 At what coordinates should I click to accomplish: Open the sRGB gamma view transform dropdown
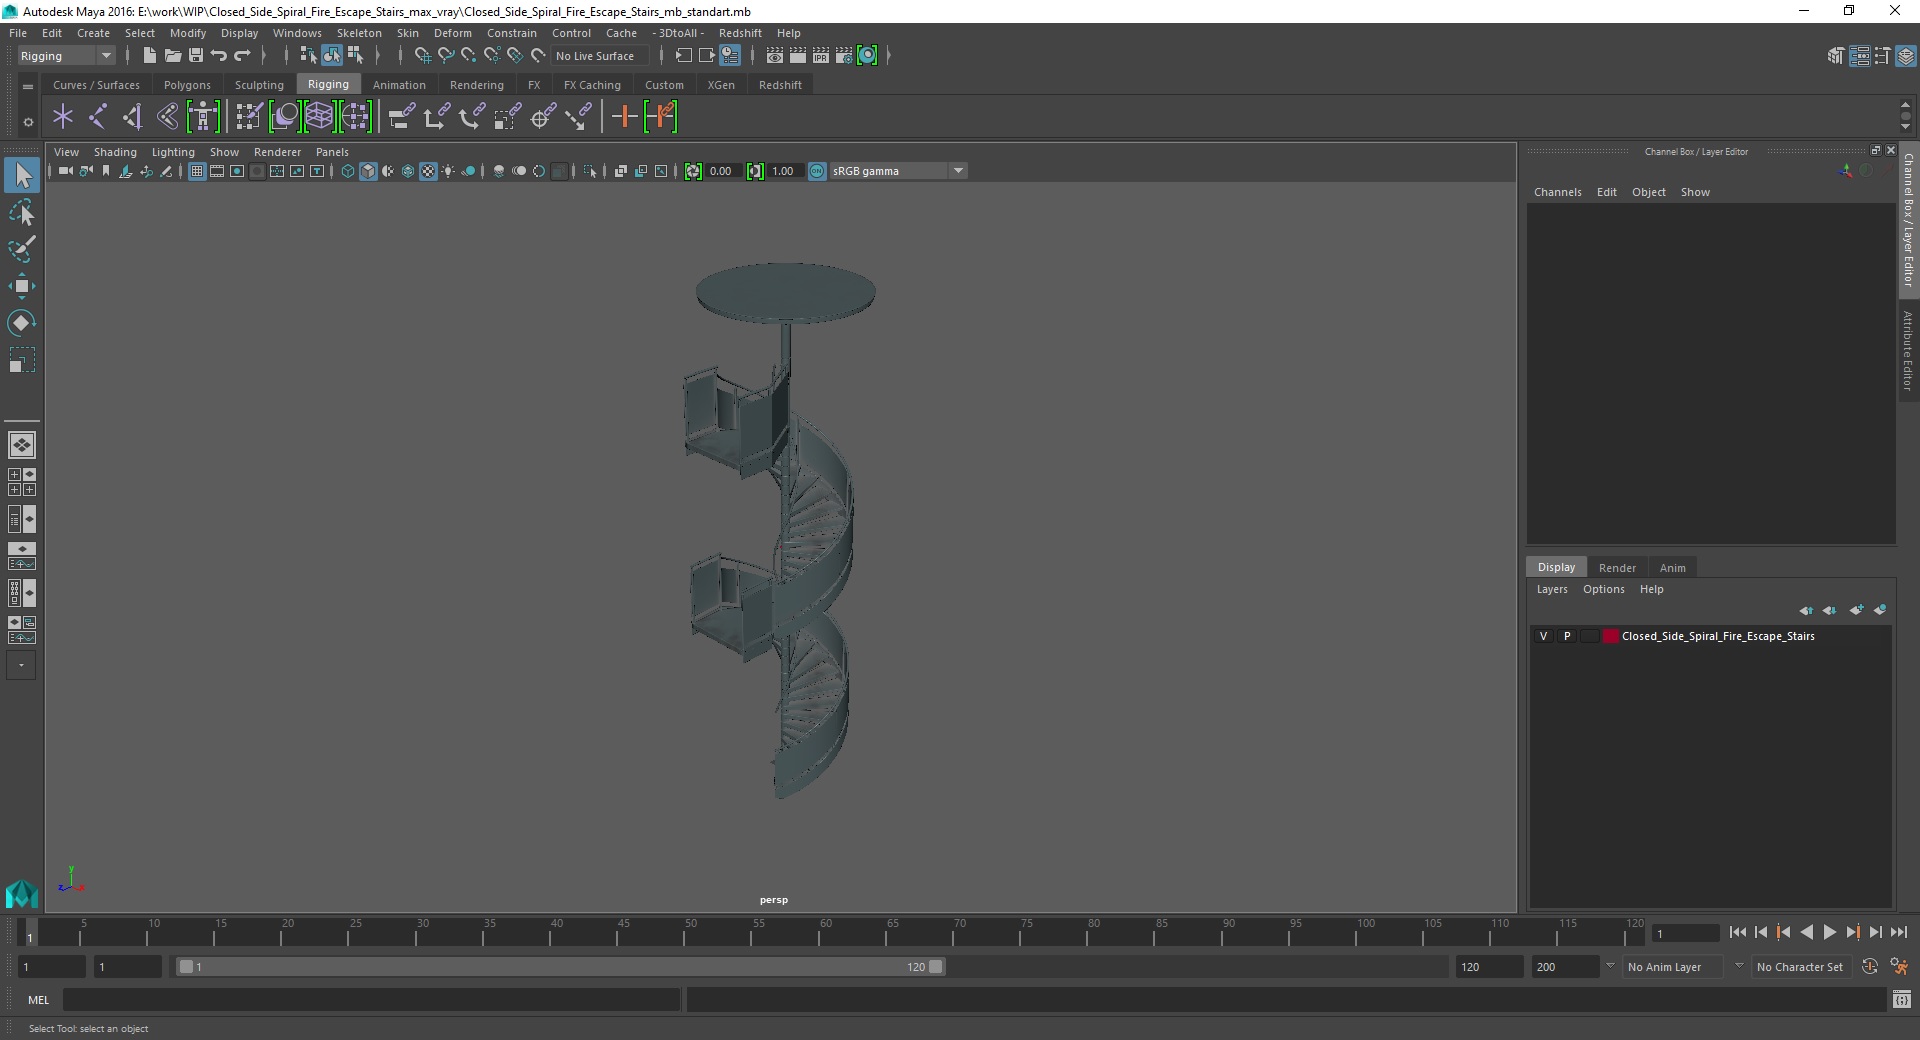tap(898, 171)
